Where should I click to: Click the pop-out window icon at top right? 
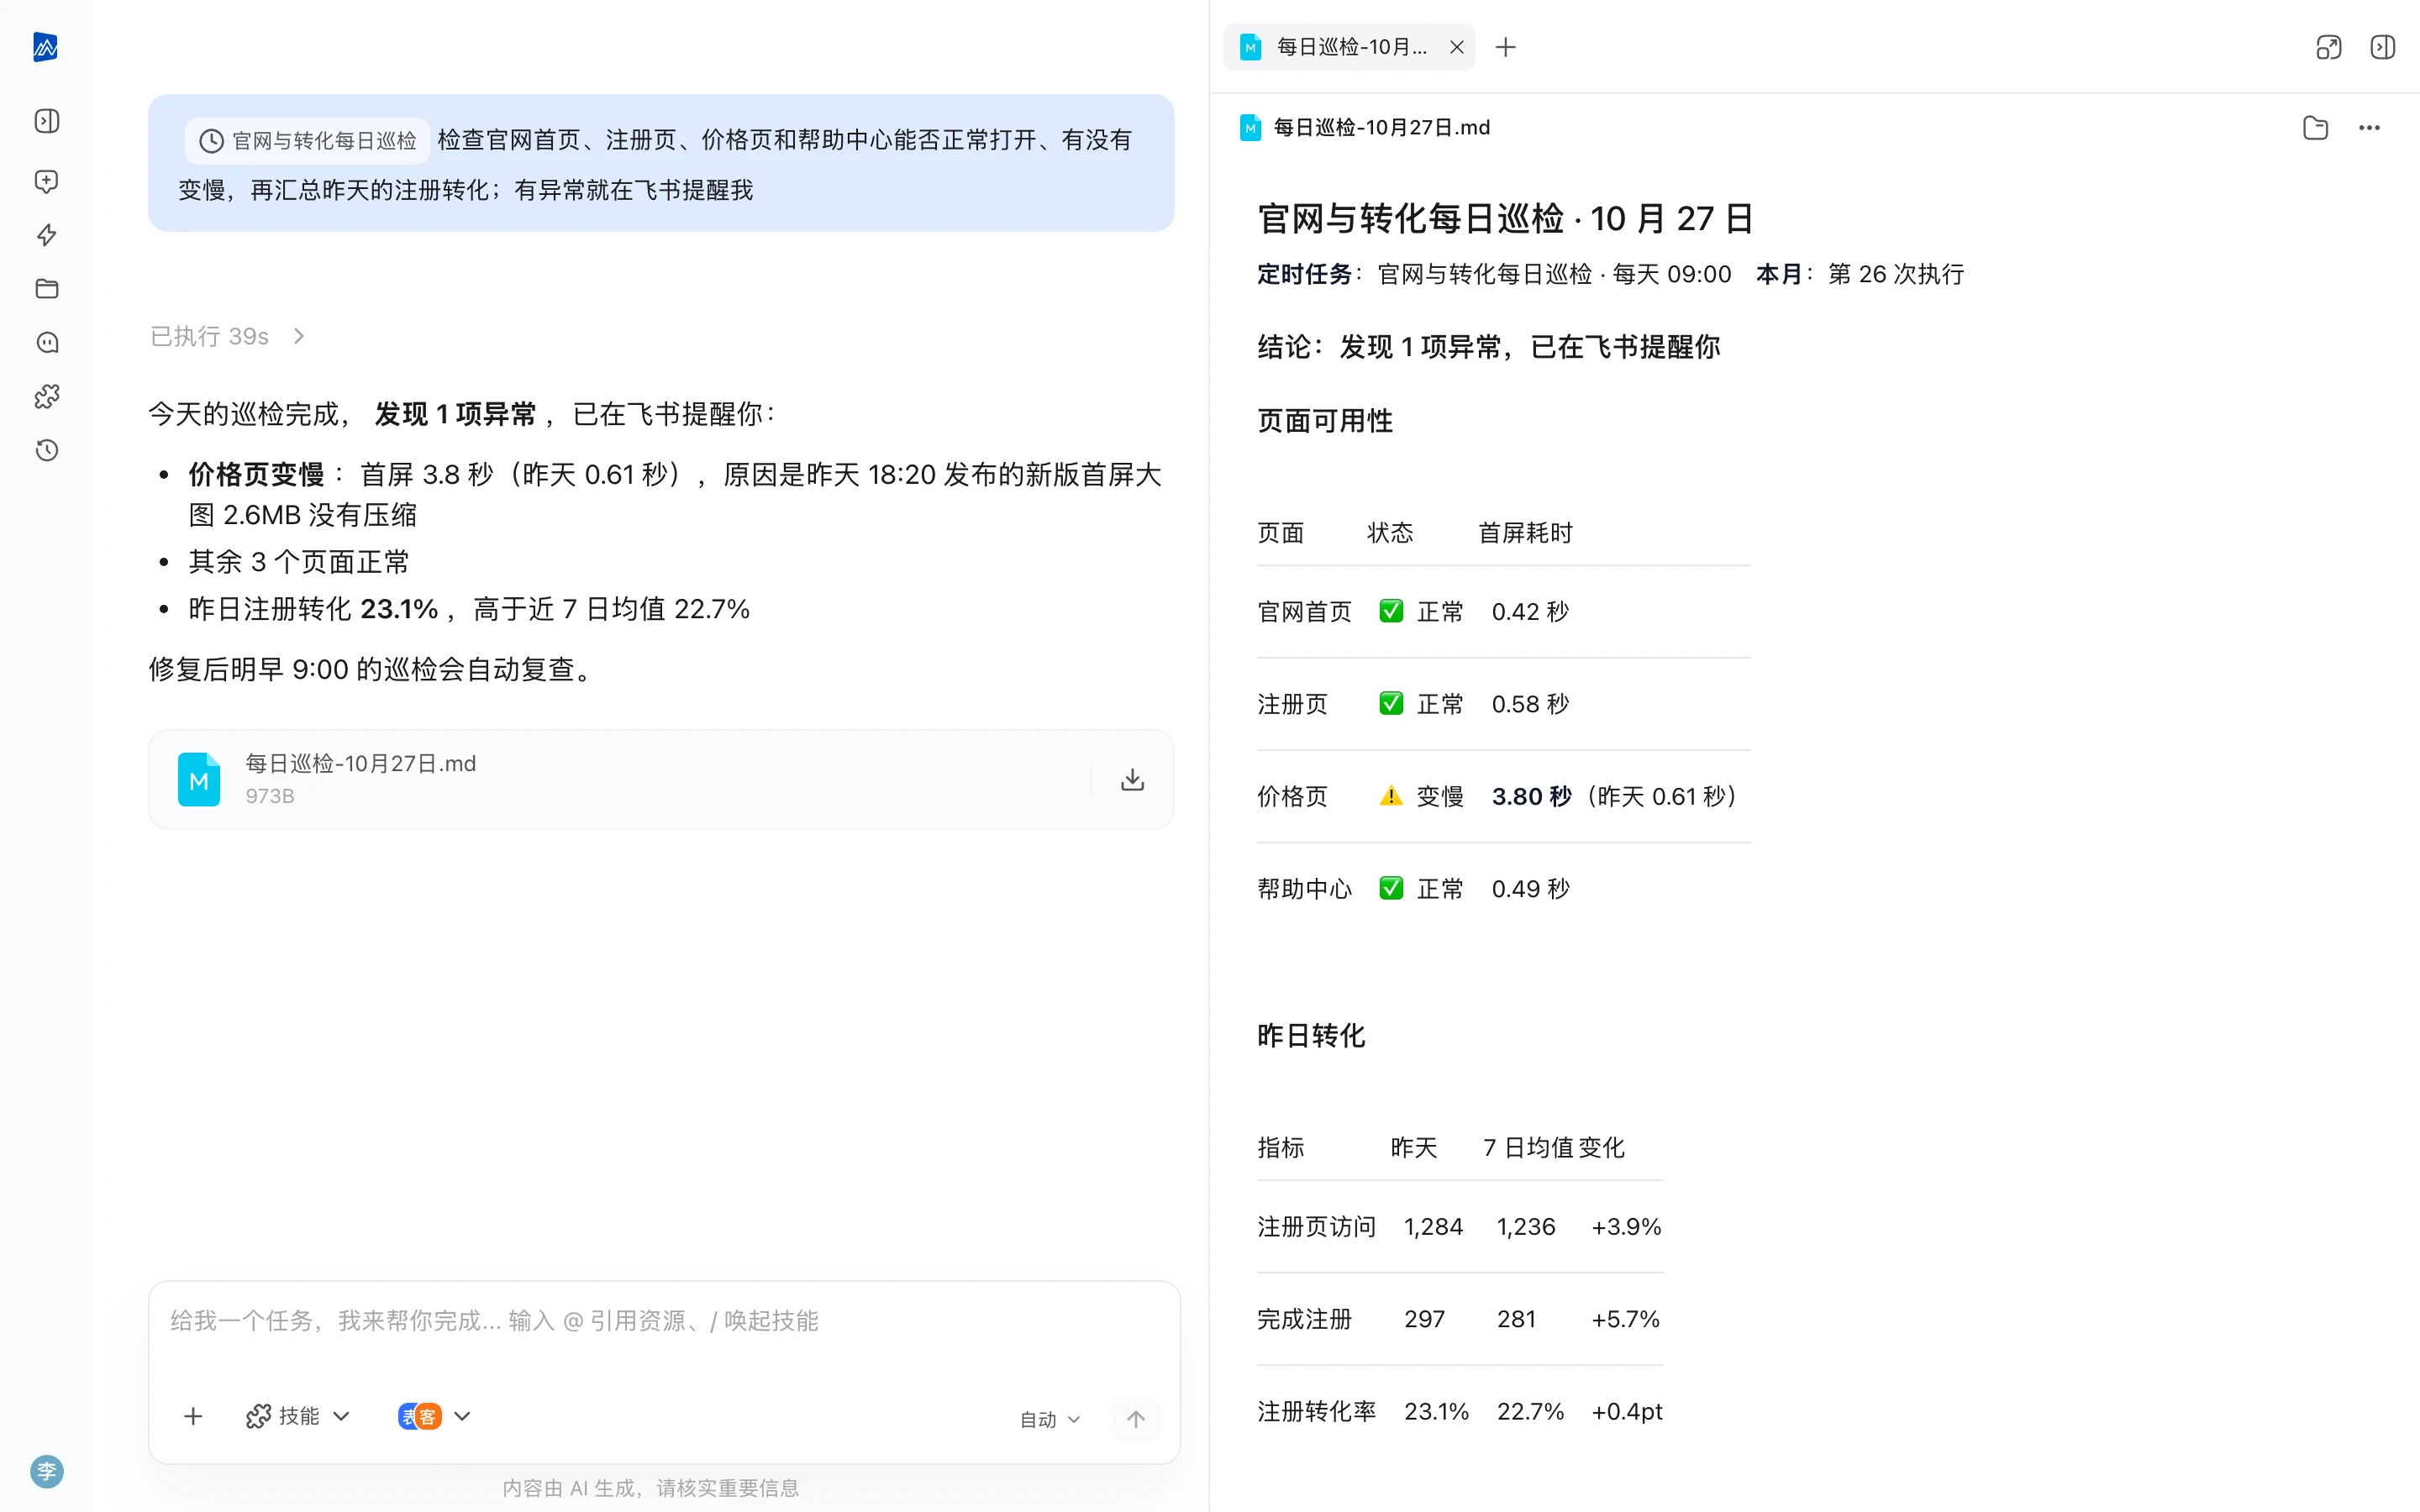coord(2329,47)
